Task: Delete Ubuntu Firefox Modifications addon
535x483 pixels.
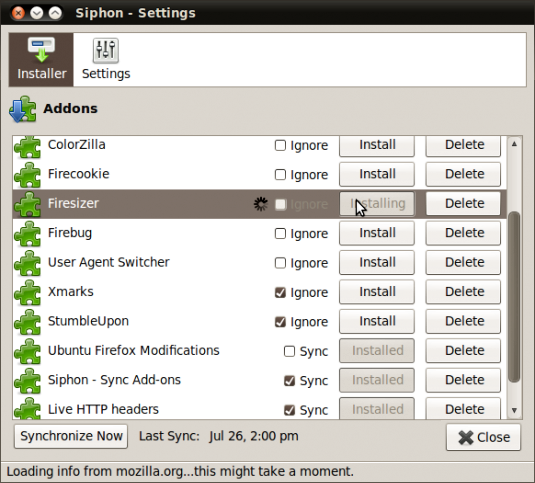Action: pyautogui.click(x=463, y=350)
